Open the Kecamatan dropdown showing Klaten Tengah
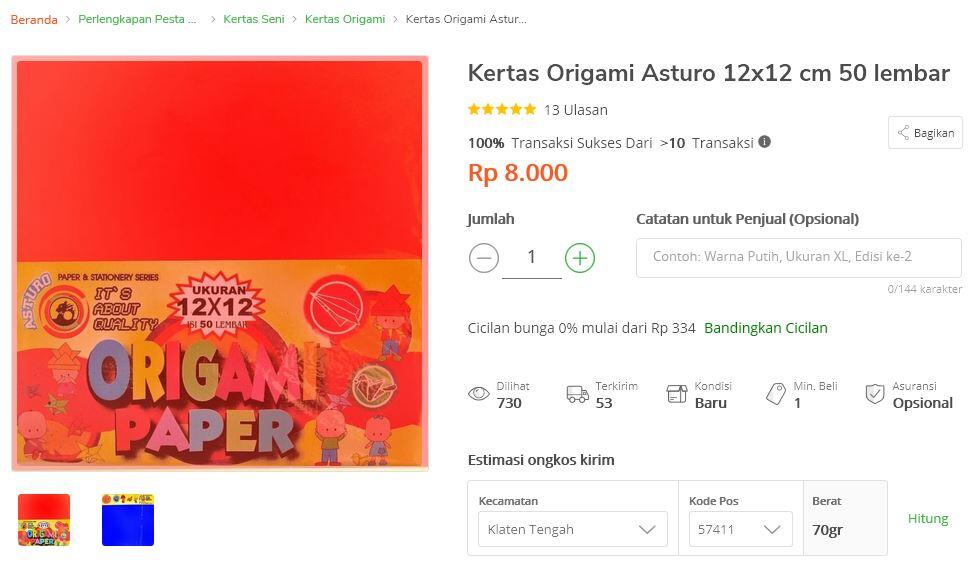 (x=571, y=529)
